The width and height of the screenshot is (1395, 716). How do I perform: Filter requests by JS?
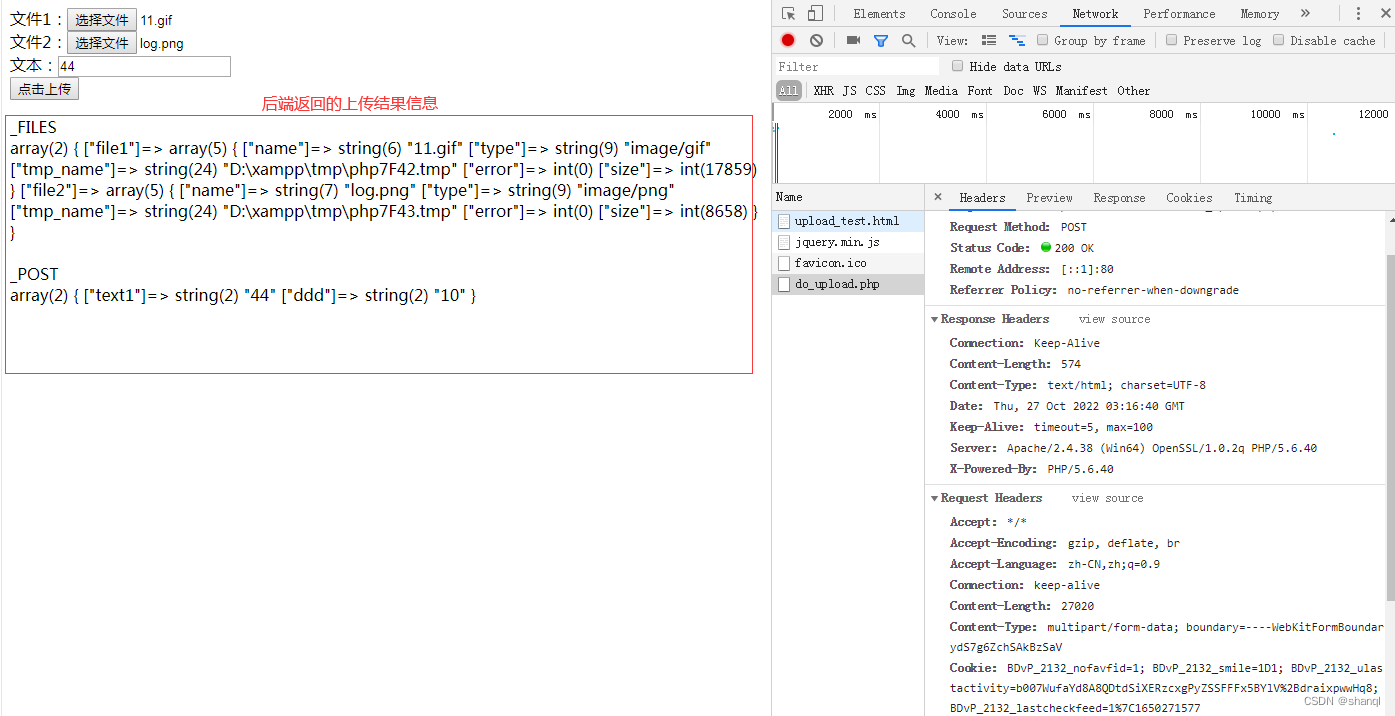click(849, 91)
